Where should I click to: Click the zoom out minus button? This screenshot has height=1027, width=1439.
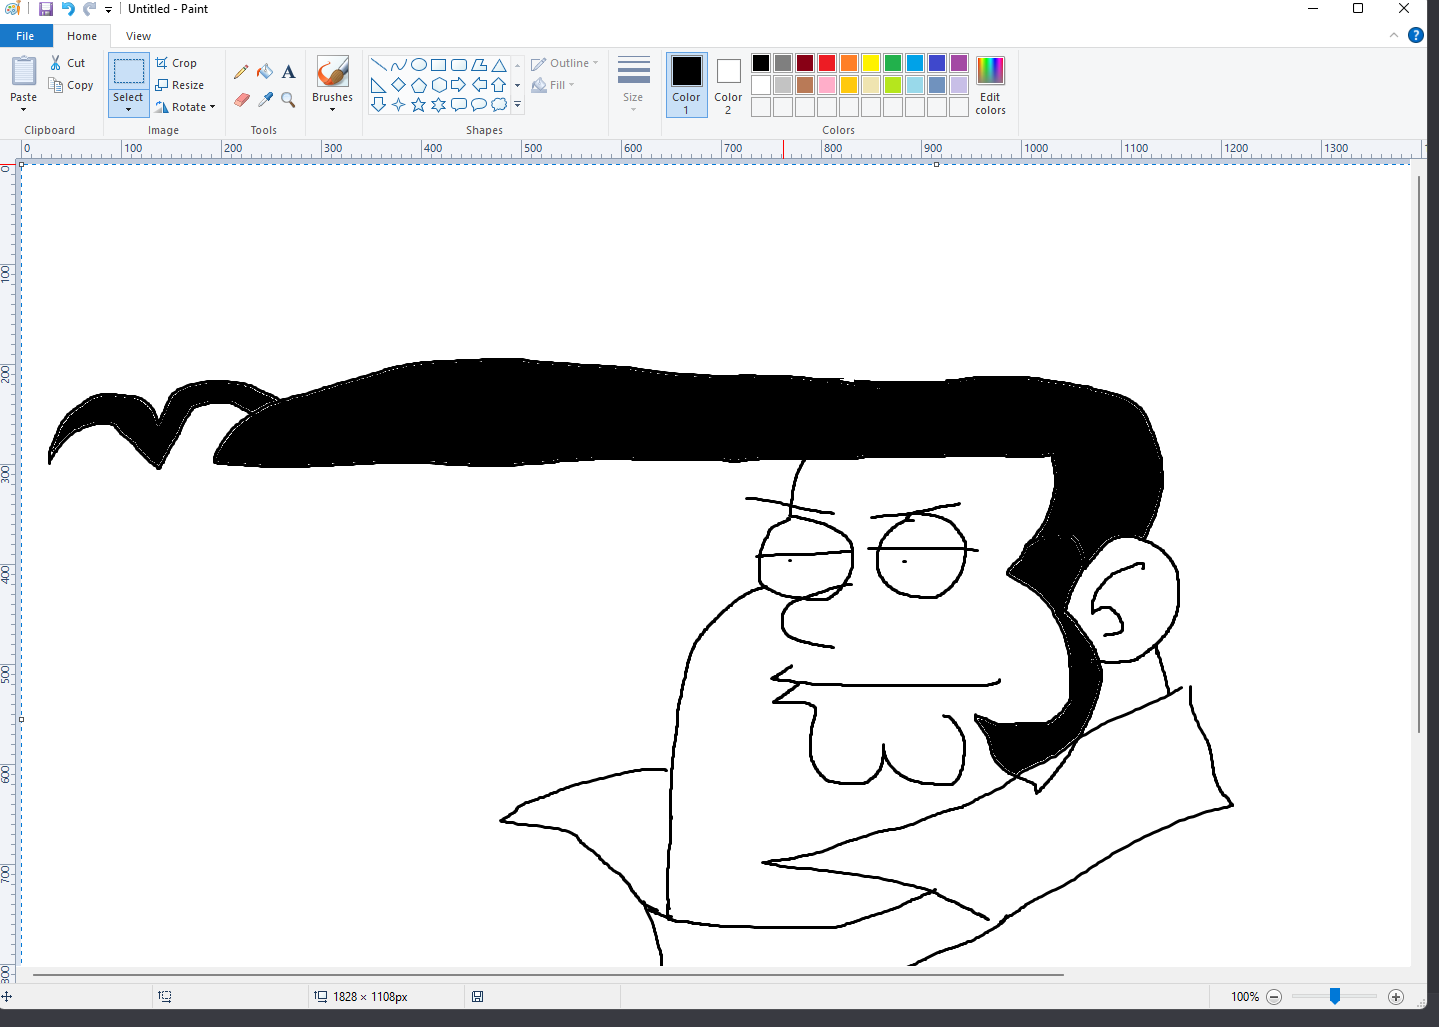[x=1274, y=997]
